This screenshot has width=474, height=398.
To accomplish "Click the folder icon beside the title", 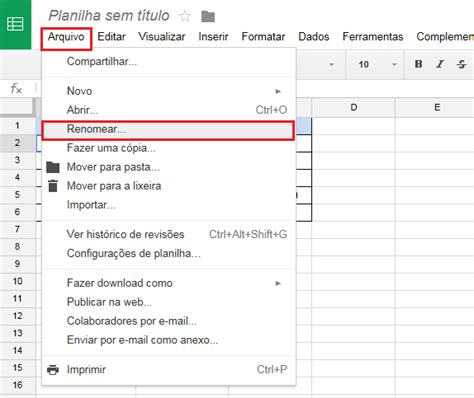I will tap(208, 16).
